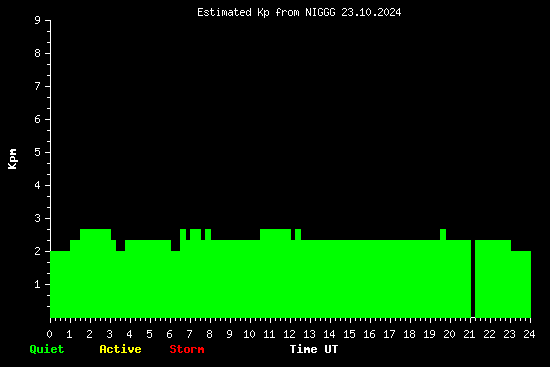Click the x-axis hour label 12
This screenshot has height=367, width=550.
click(289, 334)
